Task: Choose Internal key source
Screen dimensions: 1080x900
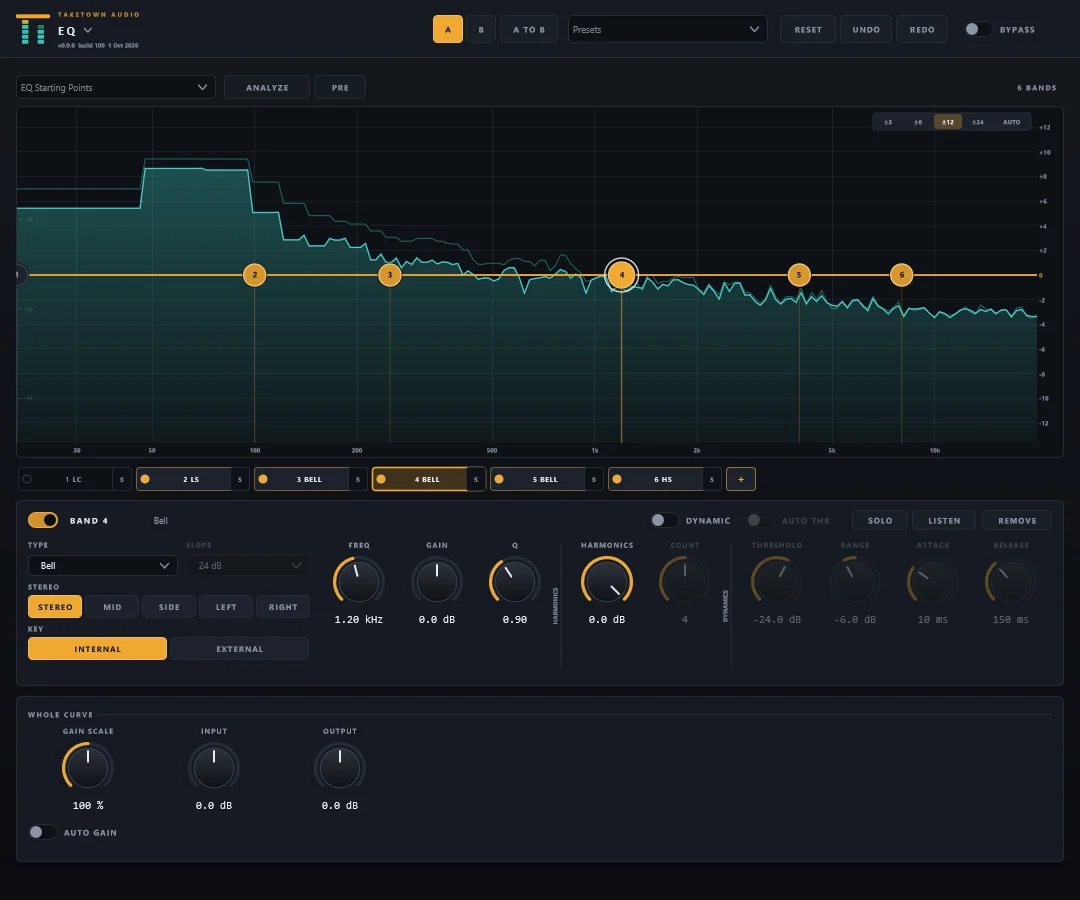Action: click(97, 649)
